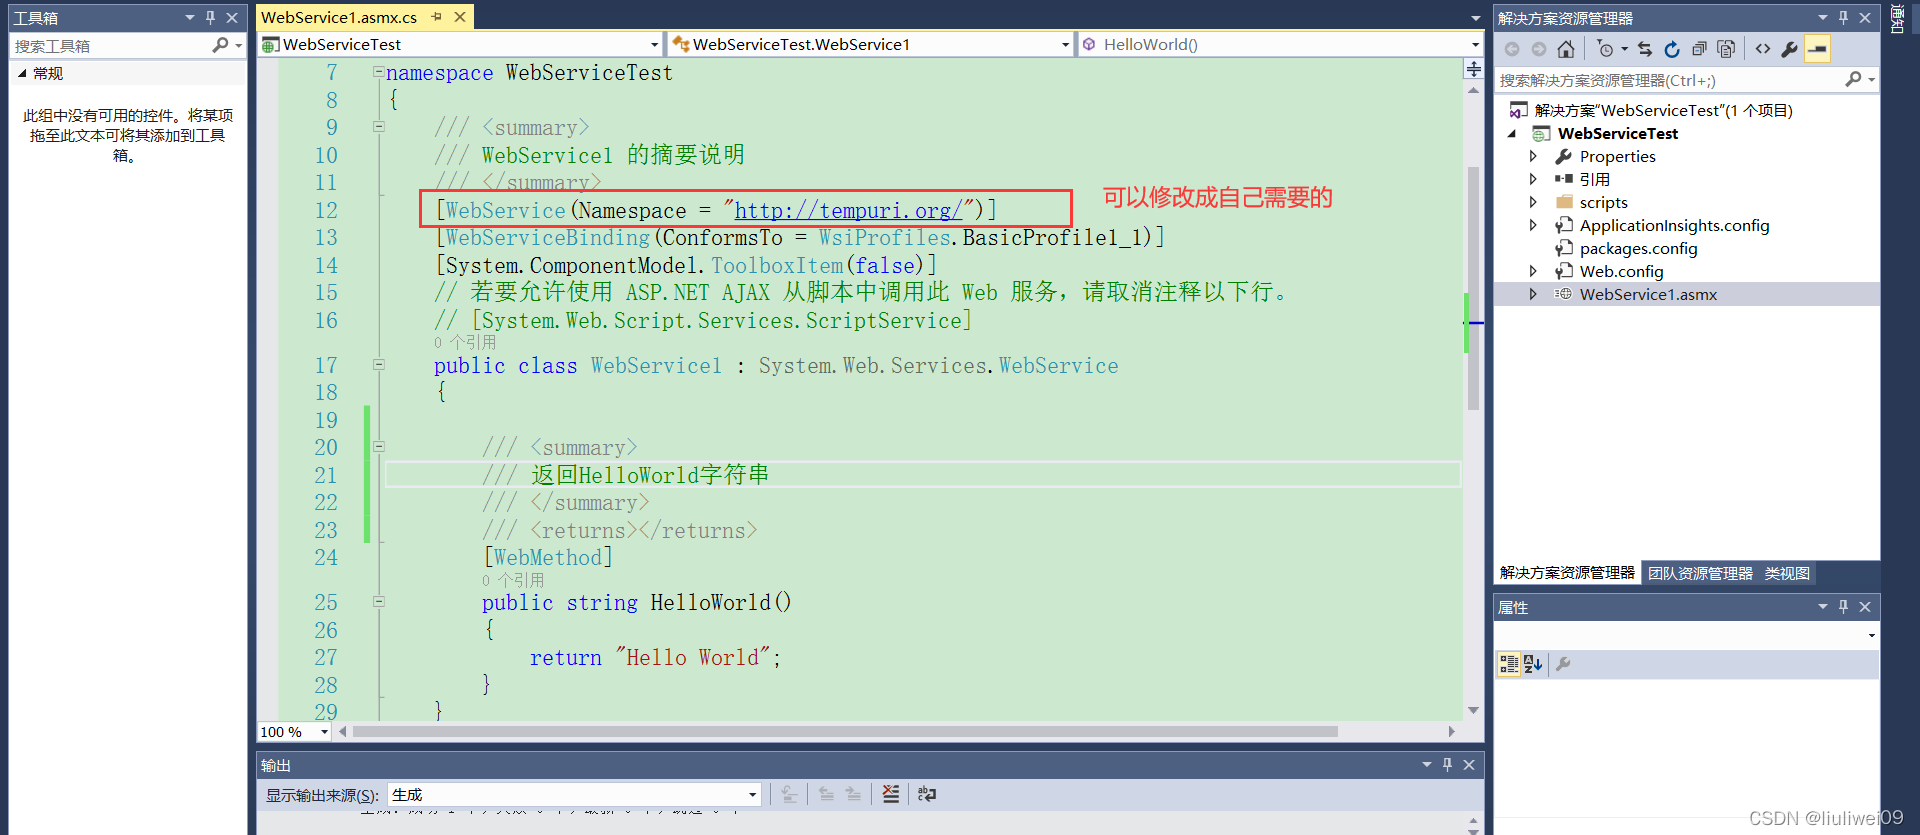Expand Web.config node
The height and width of the screenshot is (835, 1920).
tap(1533, 271)
